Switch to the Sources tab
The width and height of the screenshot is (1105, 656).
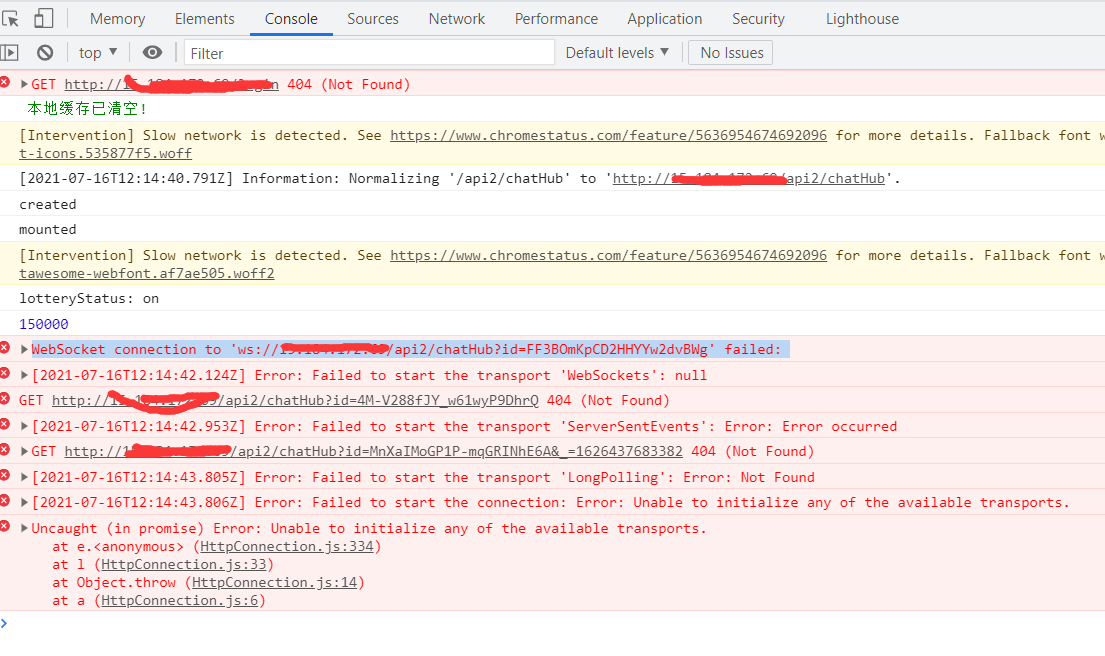[x=372, y=18]
